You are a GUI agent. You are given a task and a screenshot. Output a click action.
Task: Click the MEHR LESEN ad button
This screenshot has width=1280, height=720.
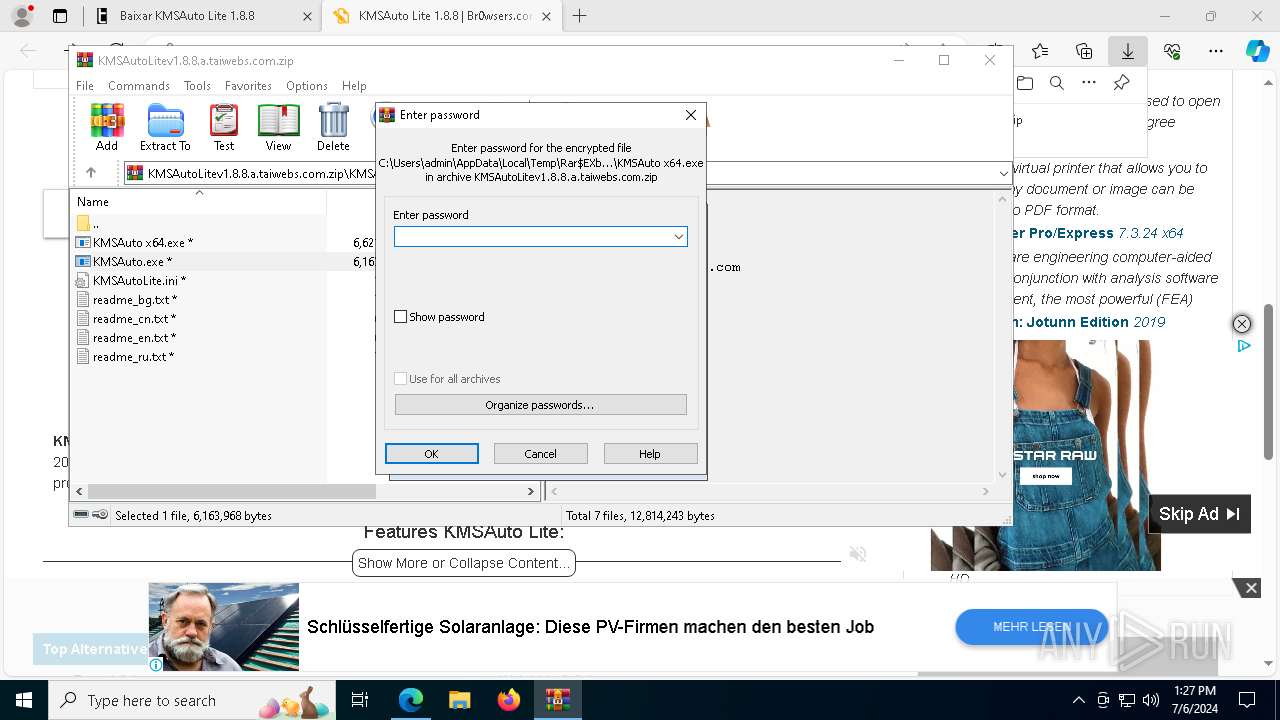click(x=1031, y=627)
